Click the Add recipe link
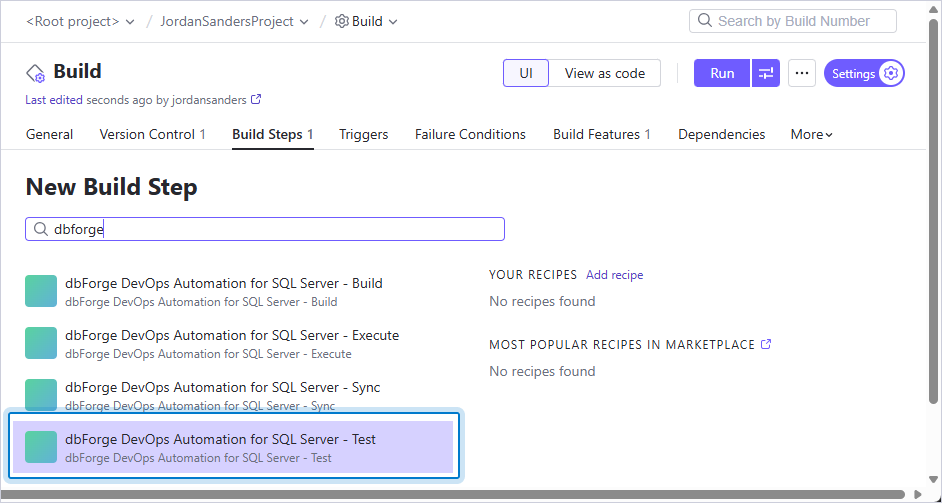 (615, 275)
